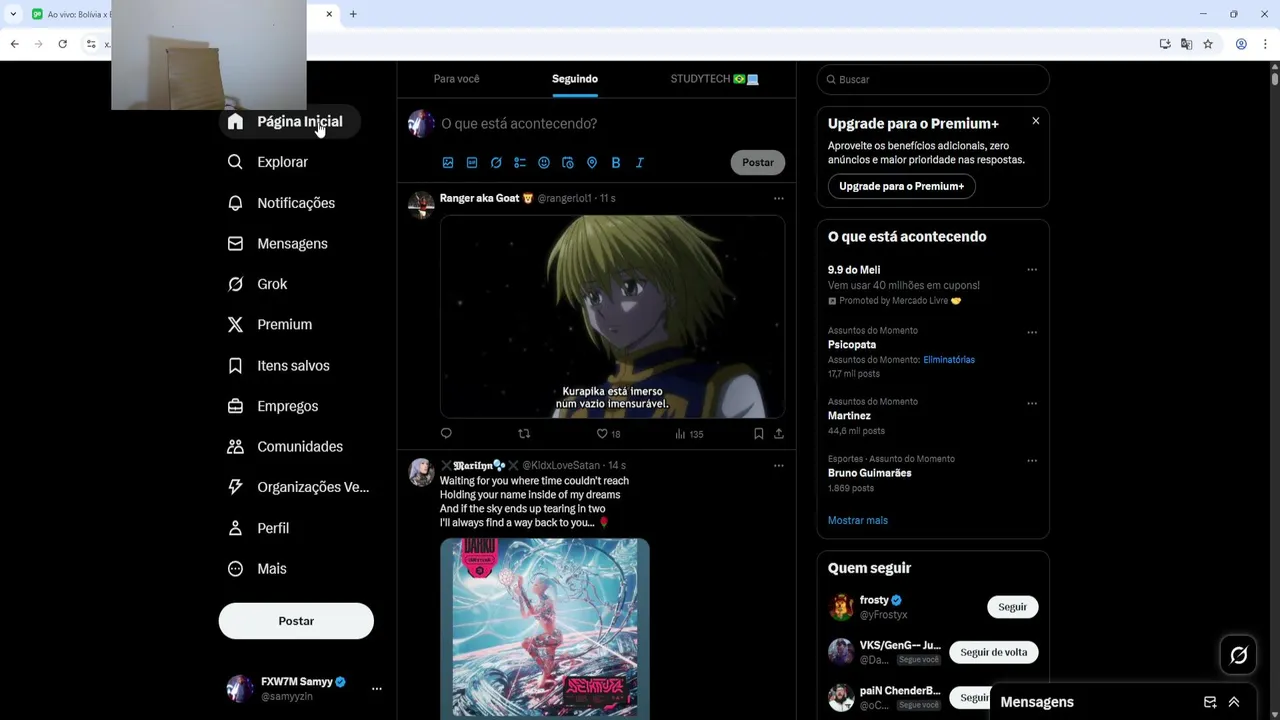Bookmark this page with the star icon

1208,44
